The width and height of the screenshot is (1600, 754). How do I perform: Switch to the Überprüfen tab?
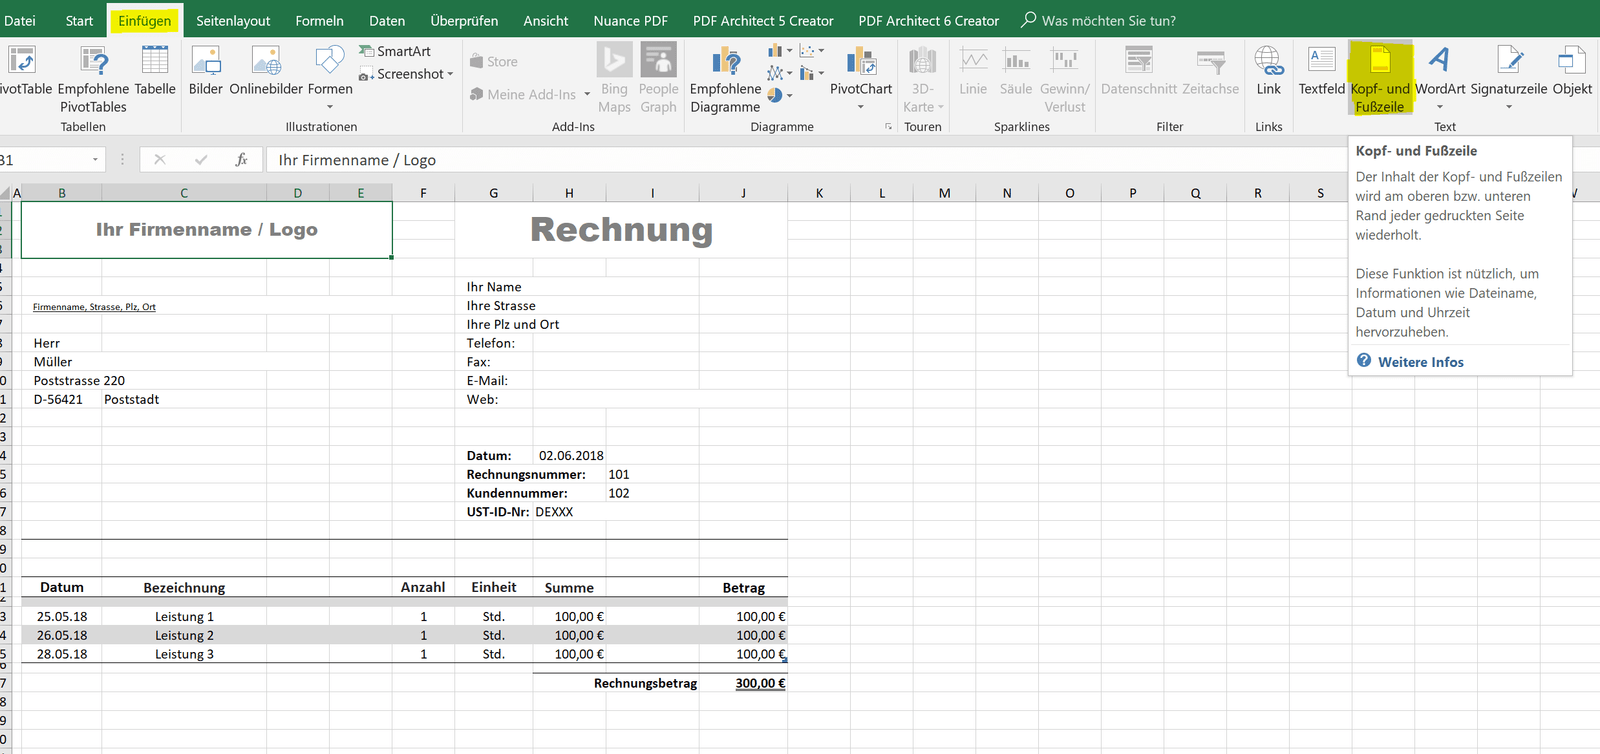pos(464,20)
